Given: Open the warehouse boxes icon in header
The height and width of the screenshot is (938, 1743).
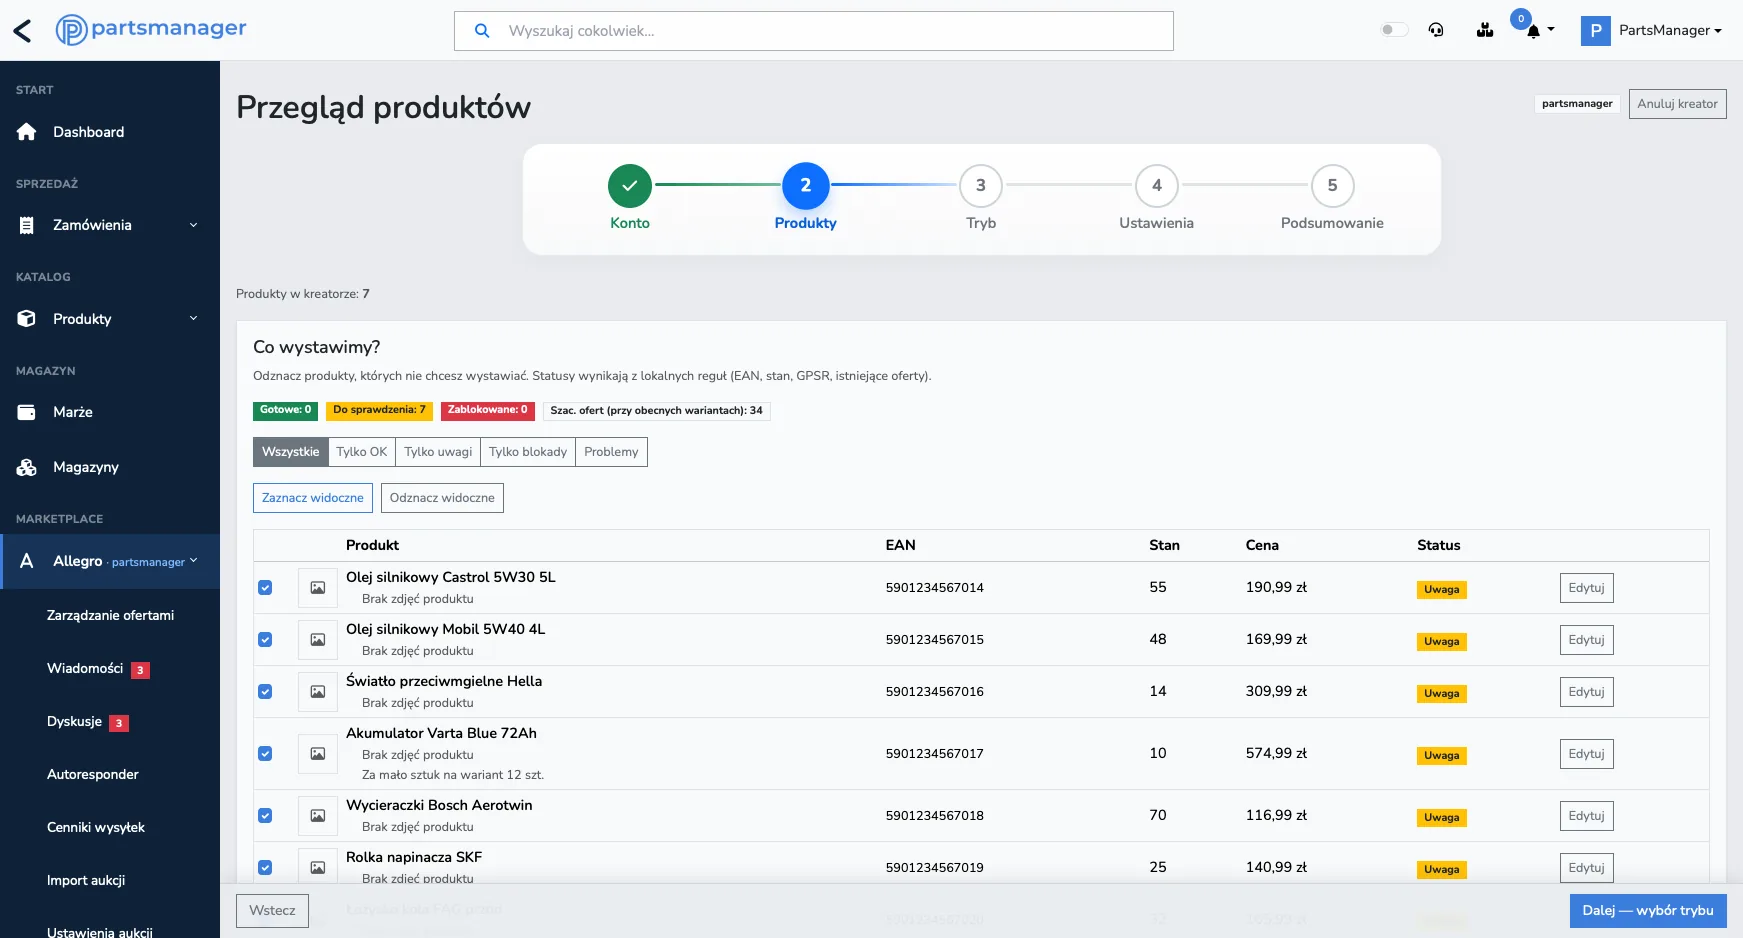Looking at the screenshot, I should tap(1485, 30).
